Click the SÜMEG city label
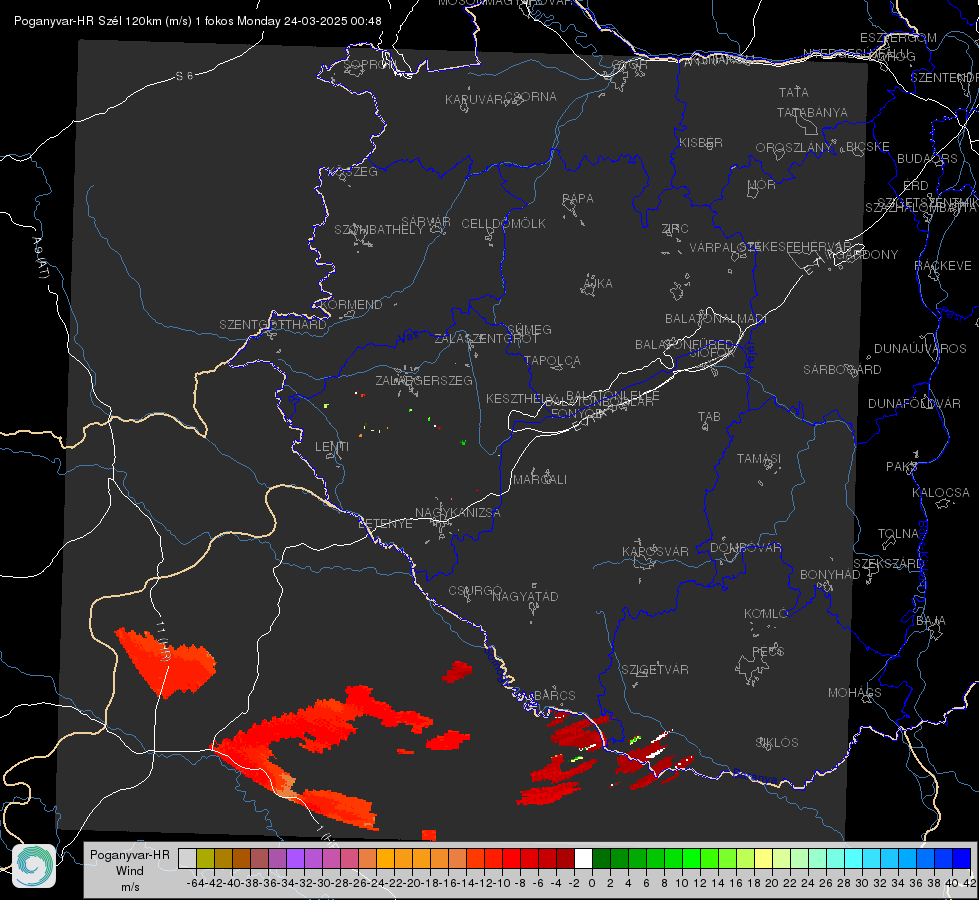The width and height of the screenshot is (979, 900). pos(529,329)
